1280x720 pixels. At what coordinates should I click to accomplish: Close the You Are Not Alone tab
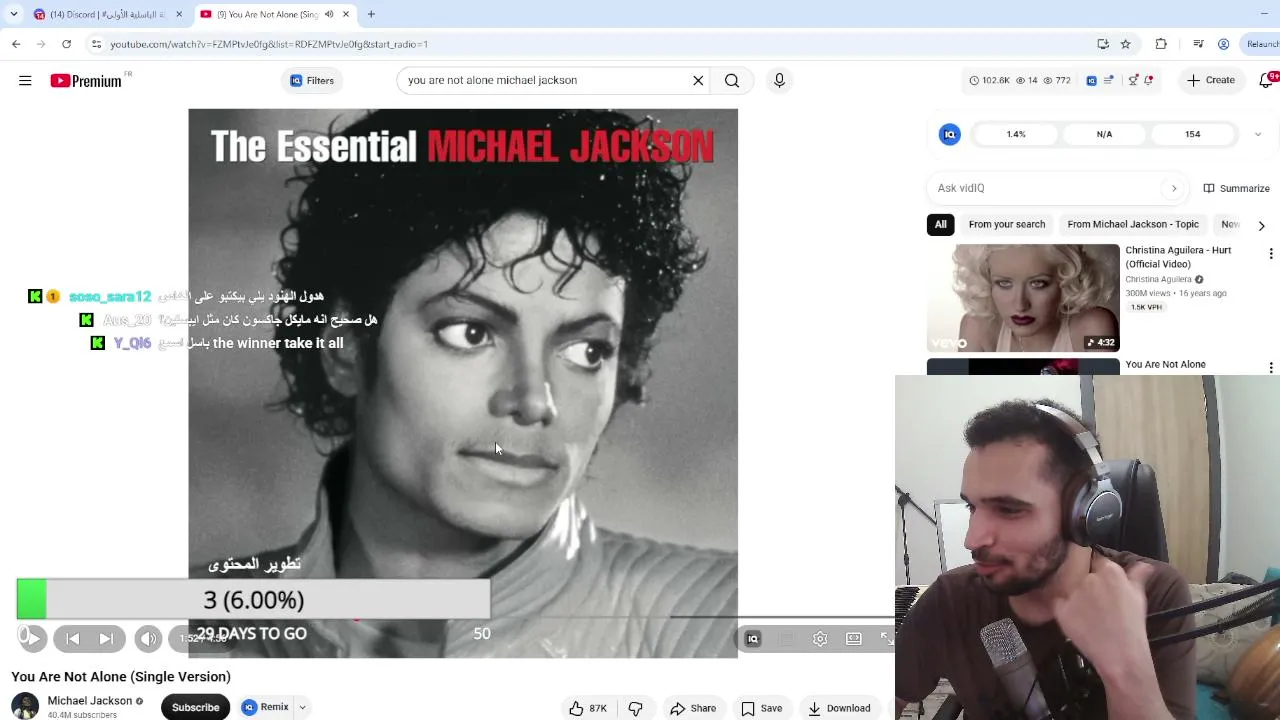(346, 14)
